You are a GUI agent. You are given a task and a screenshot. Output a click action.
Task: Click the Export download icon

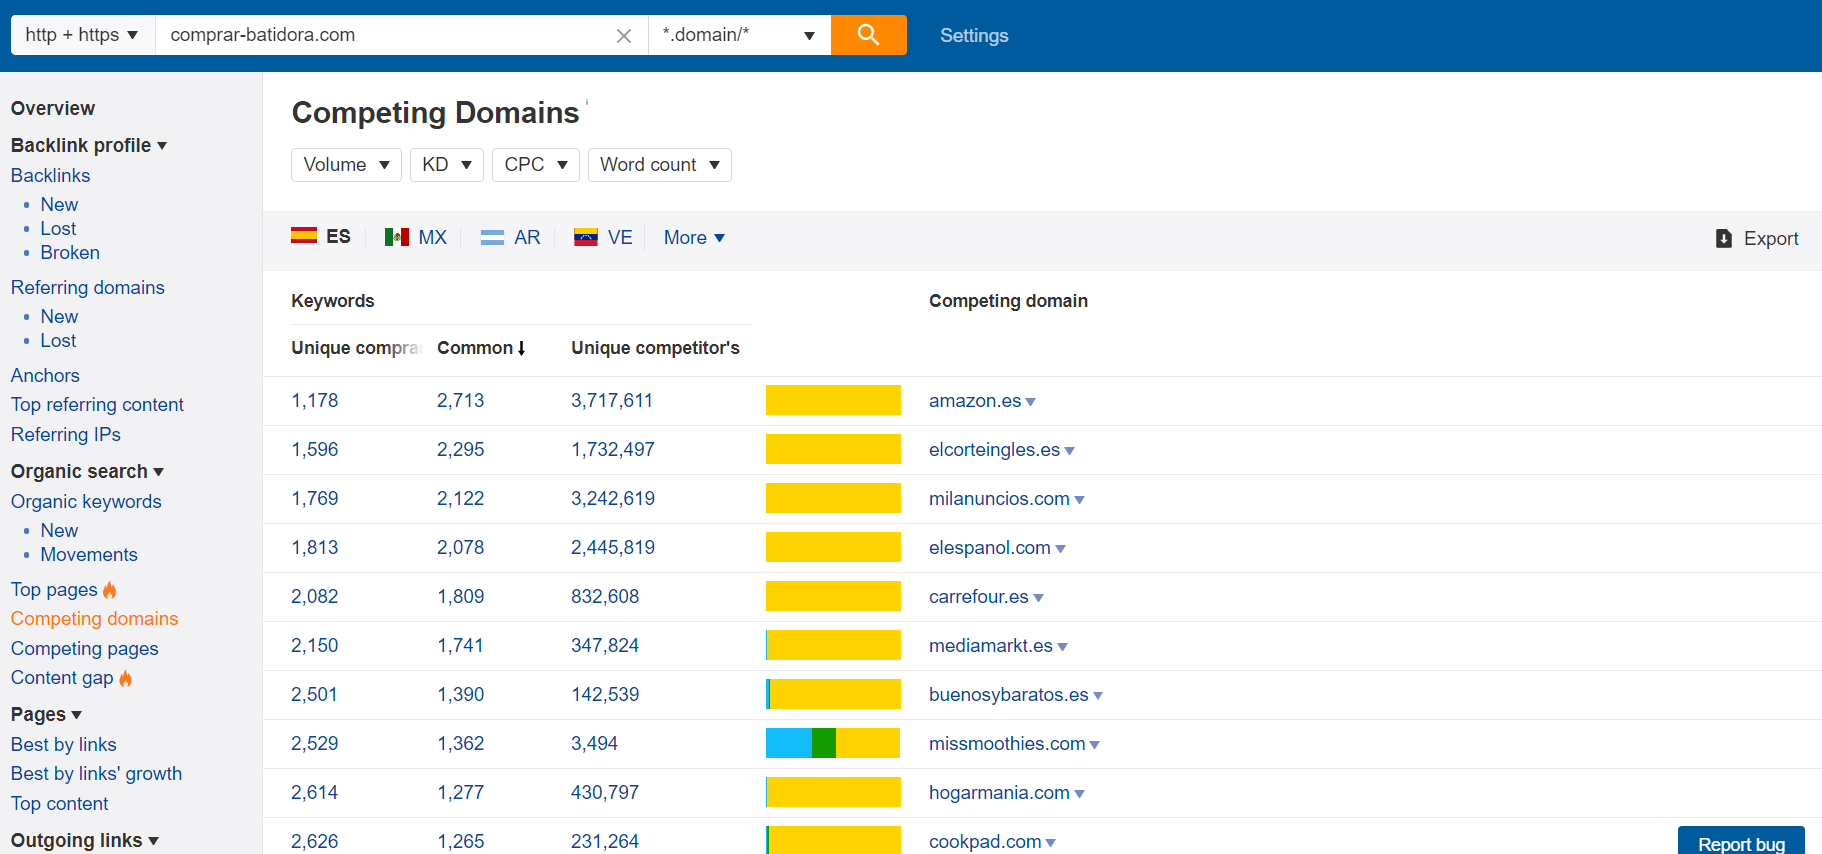click(x=1724, y=238)
